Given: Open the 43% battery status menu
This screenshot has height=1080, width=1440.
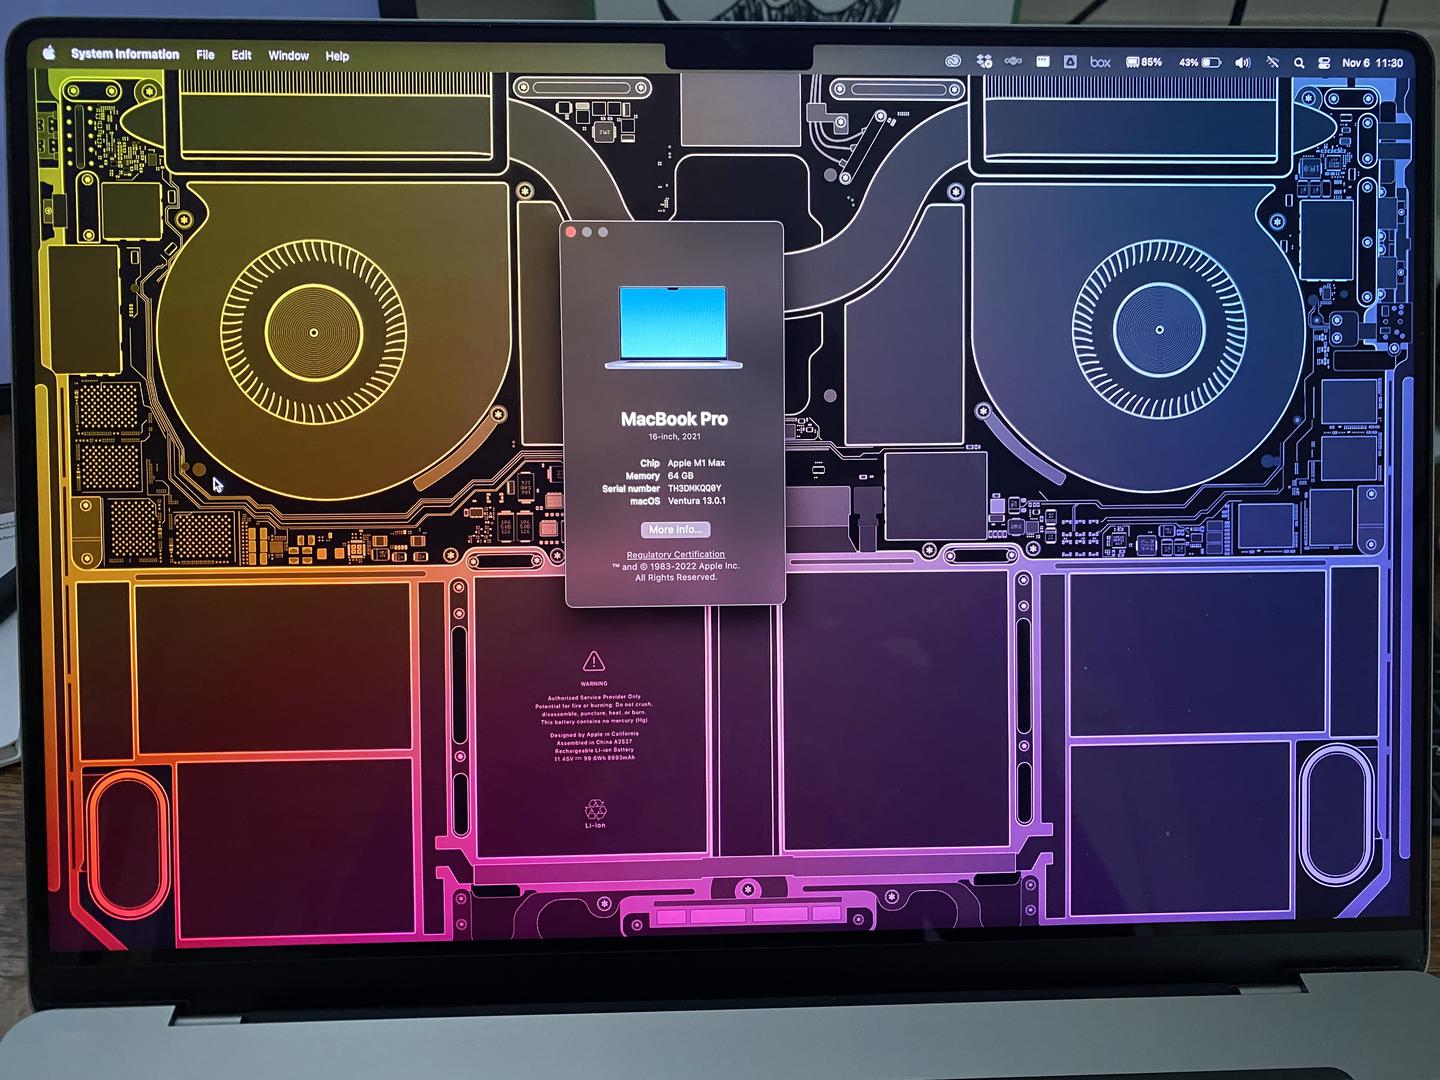Looking at the screenshot, I should (1200, 62).
